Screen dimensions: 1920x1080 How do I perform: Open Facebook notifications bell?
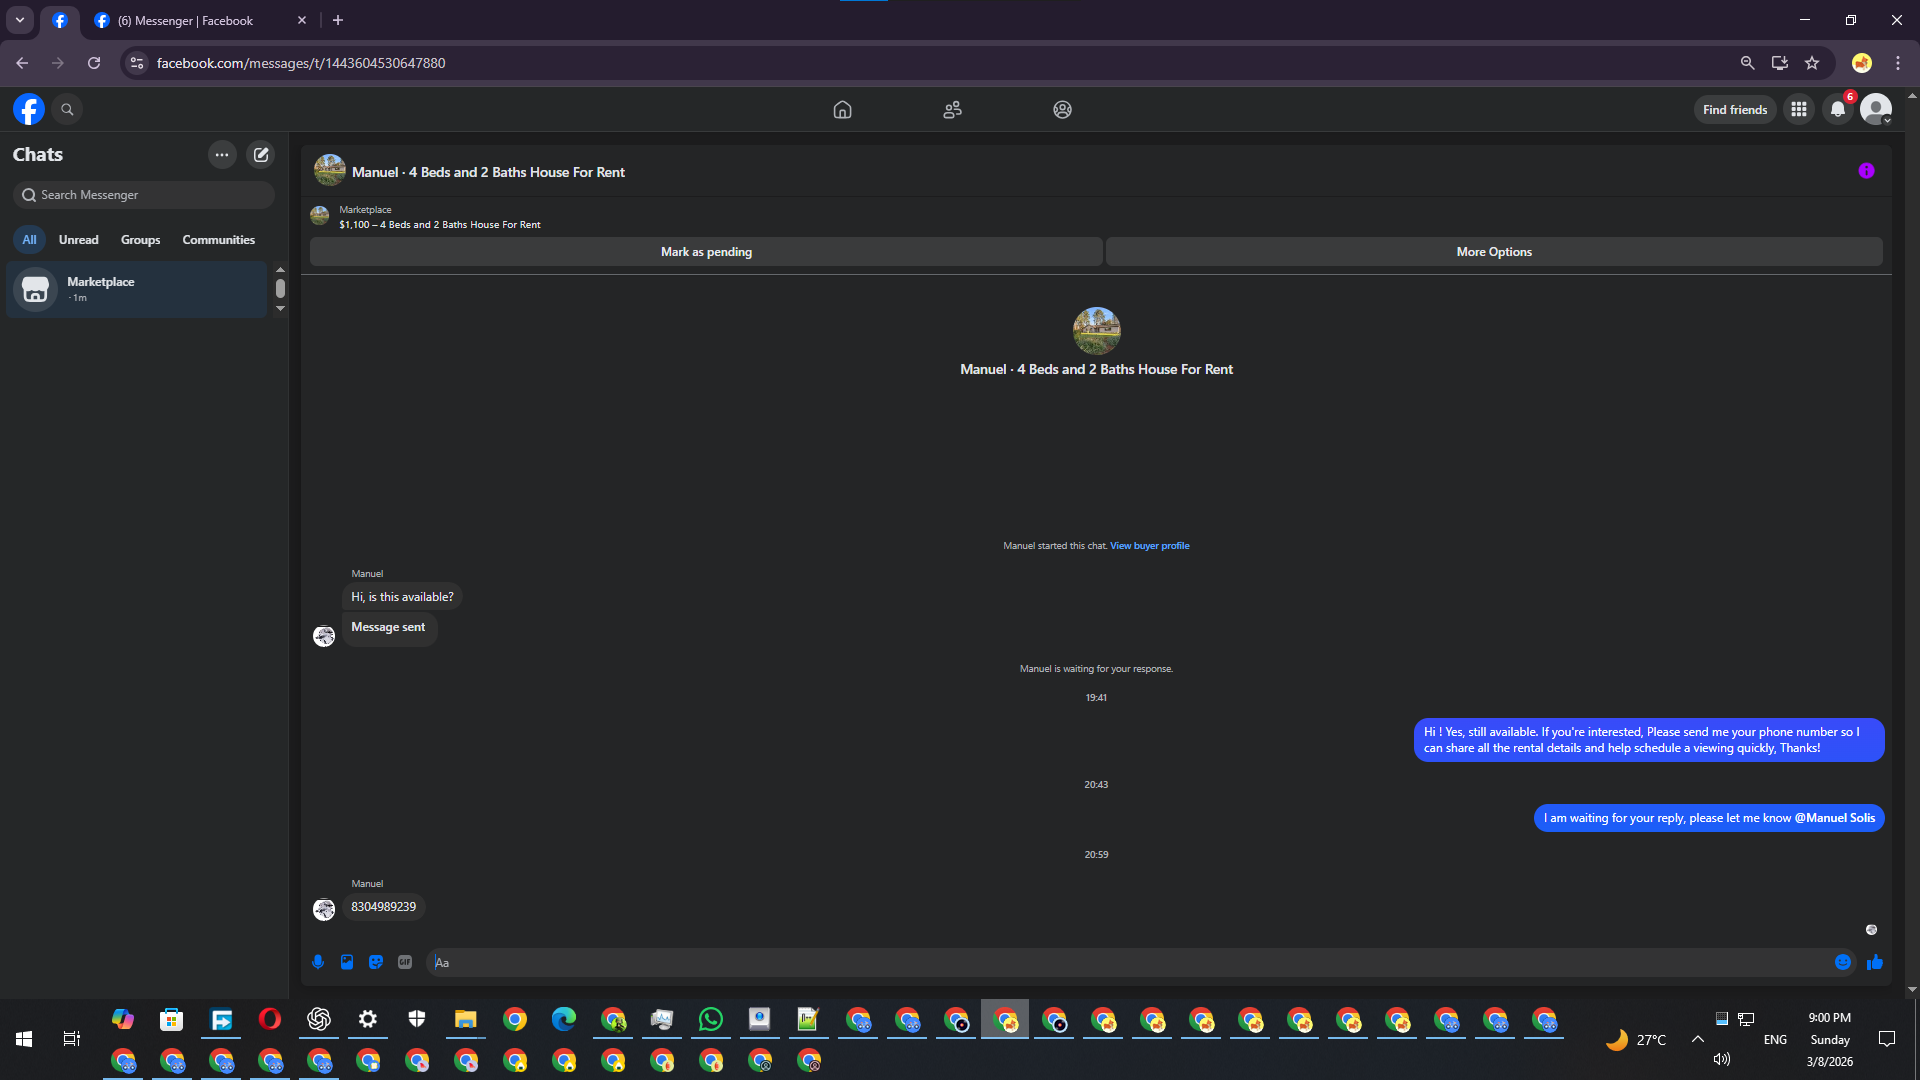tap(1838, 110)
